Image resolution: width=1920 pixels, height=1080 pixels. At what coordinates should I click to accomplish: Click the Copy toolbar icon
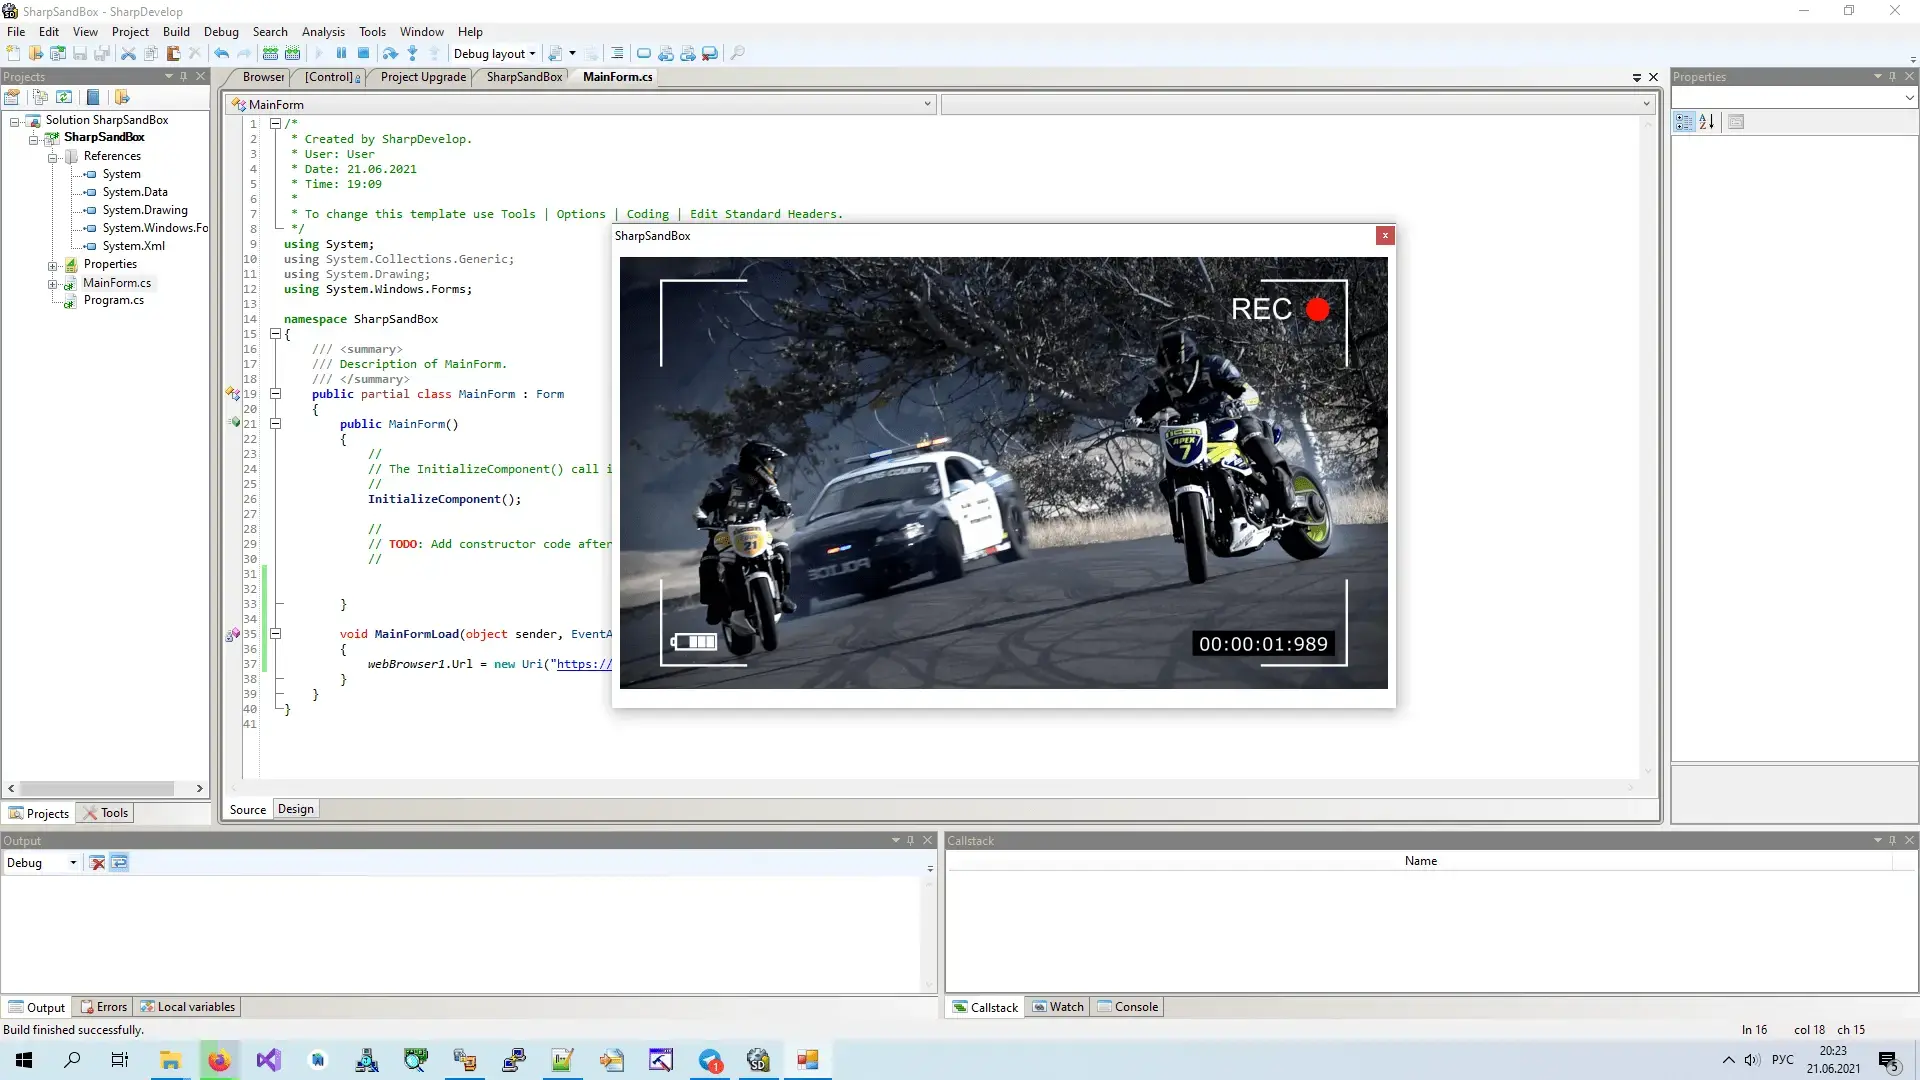151,53
